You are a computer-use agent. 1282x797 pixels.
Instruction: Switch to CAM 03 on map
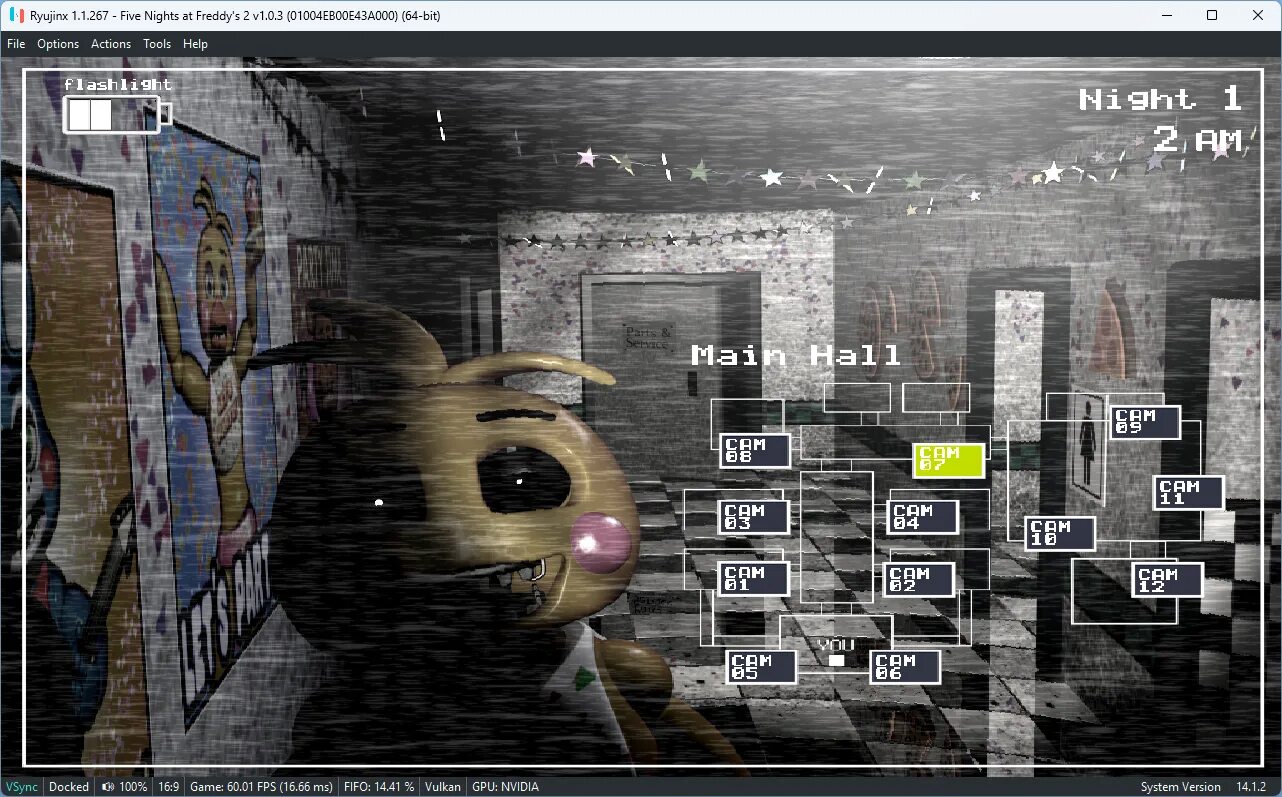[x=755, y=517]
